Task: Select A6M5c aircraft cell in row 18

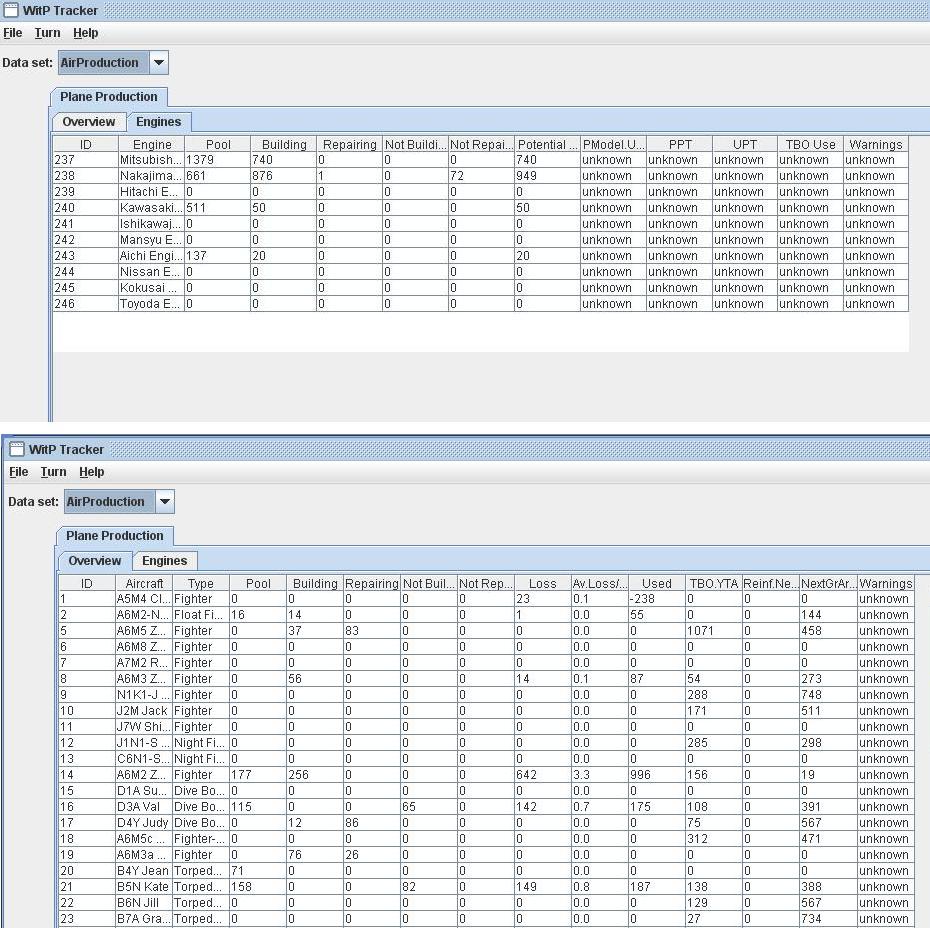Action: (144, 839)
